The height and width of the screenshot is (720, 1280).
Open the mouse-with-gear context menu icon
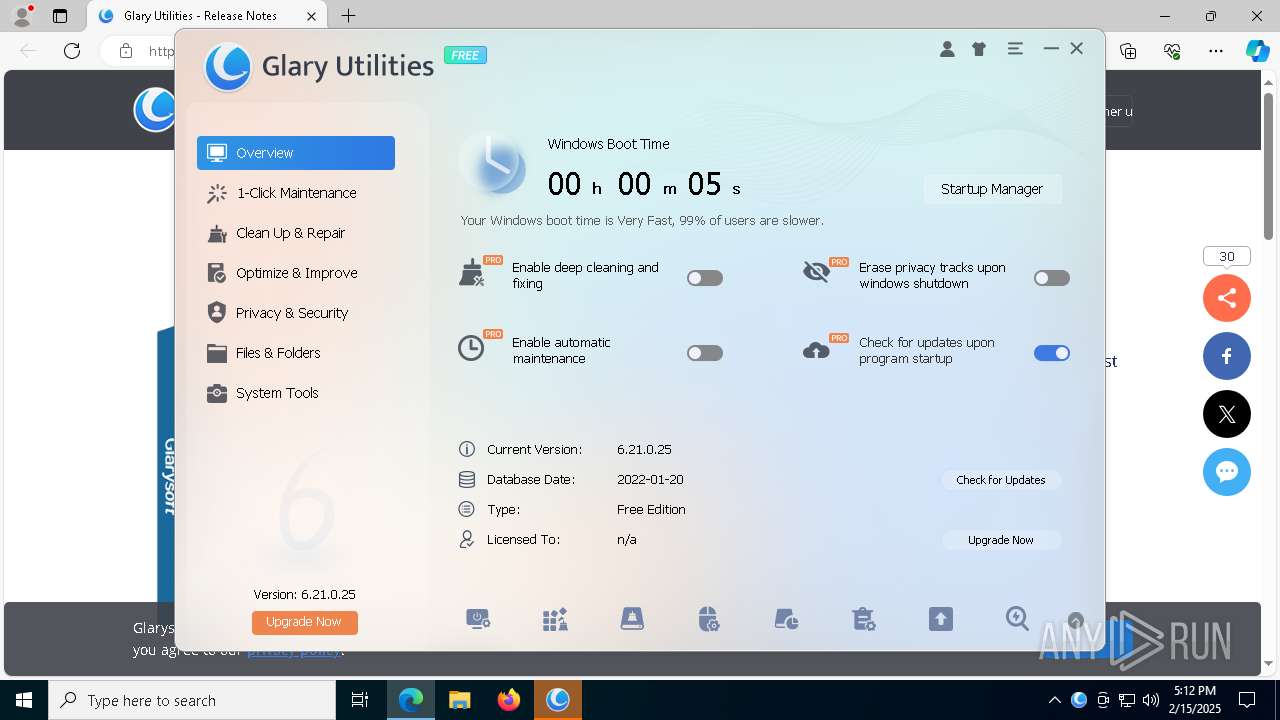point(709,619)
